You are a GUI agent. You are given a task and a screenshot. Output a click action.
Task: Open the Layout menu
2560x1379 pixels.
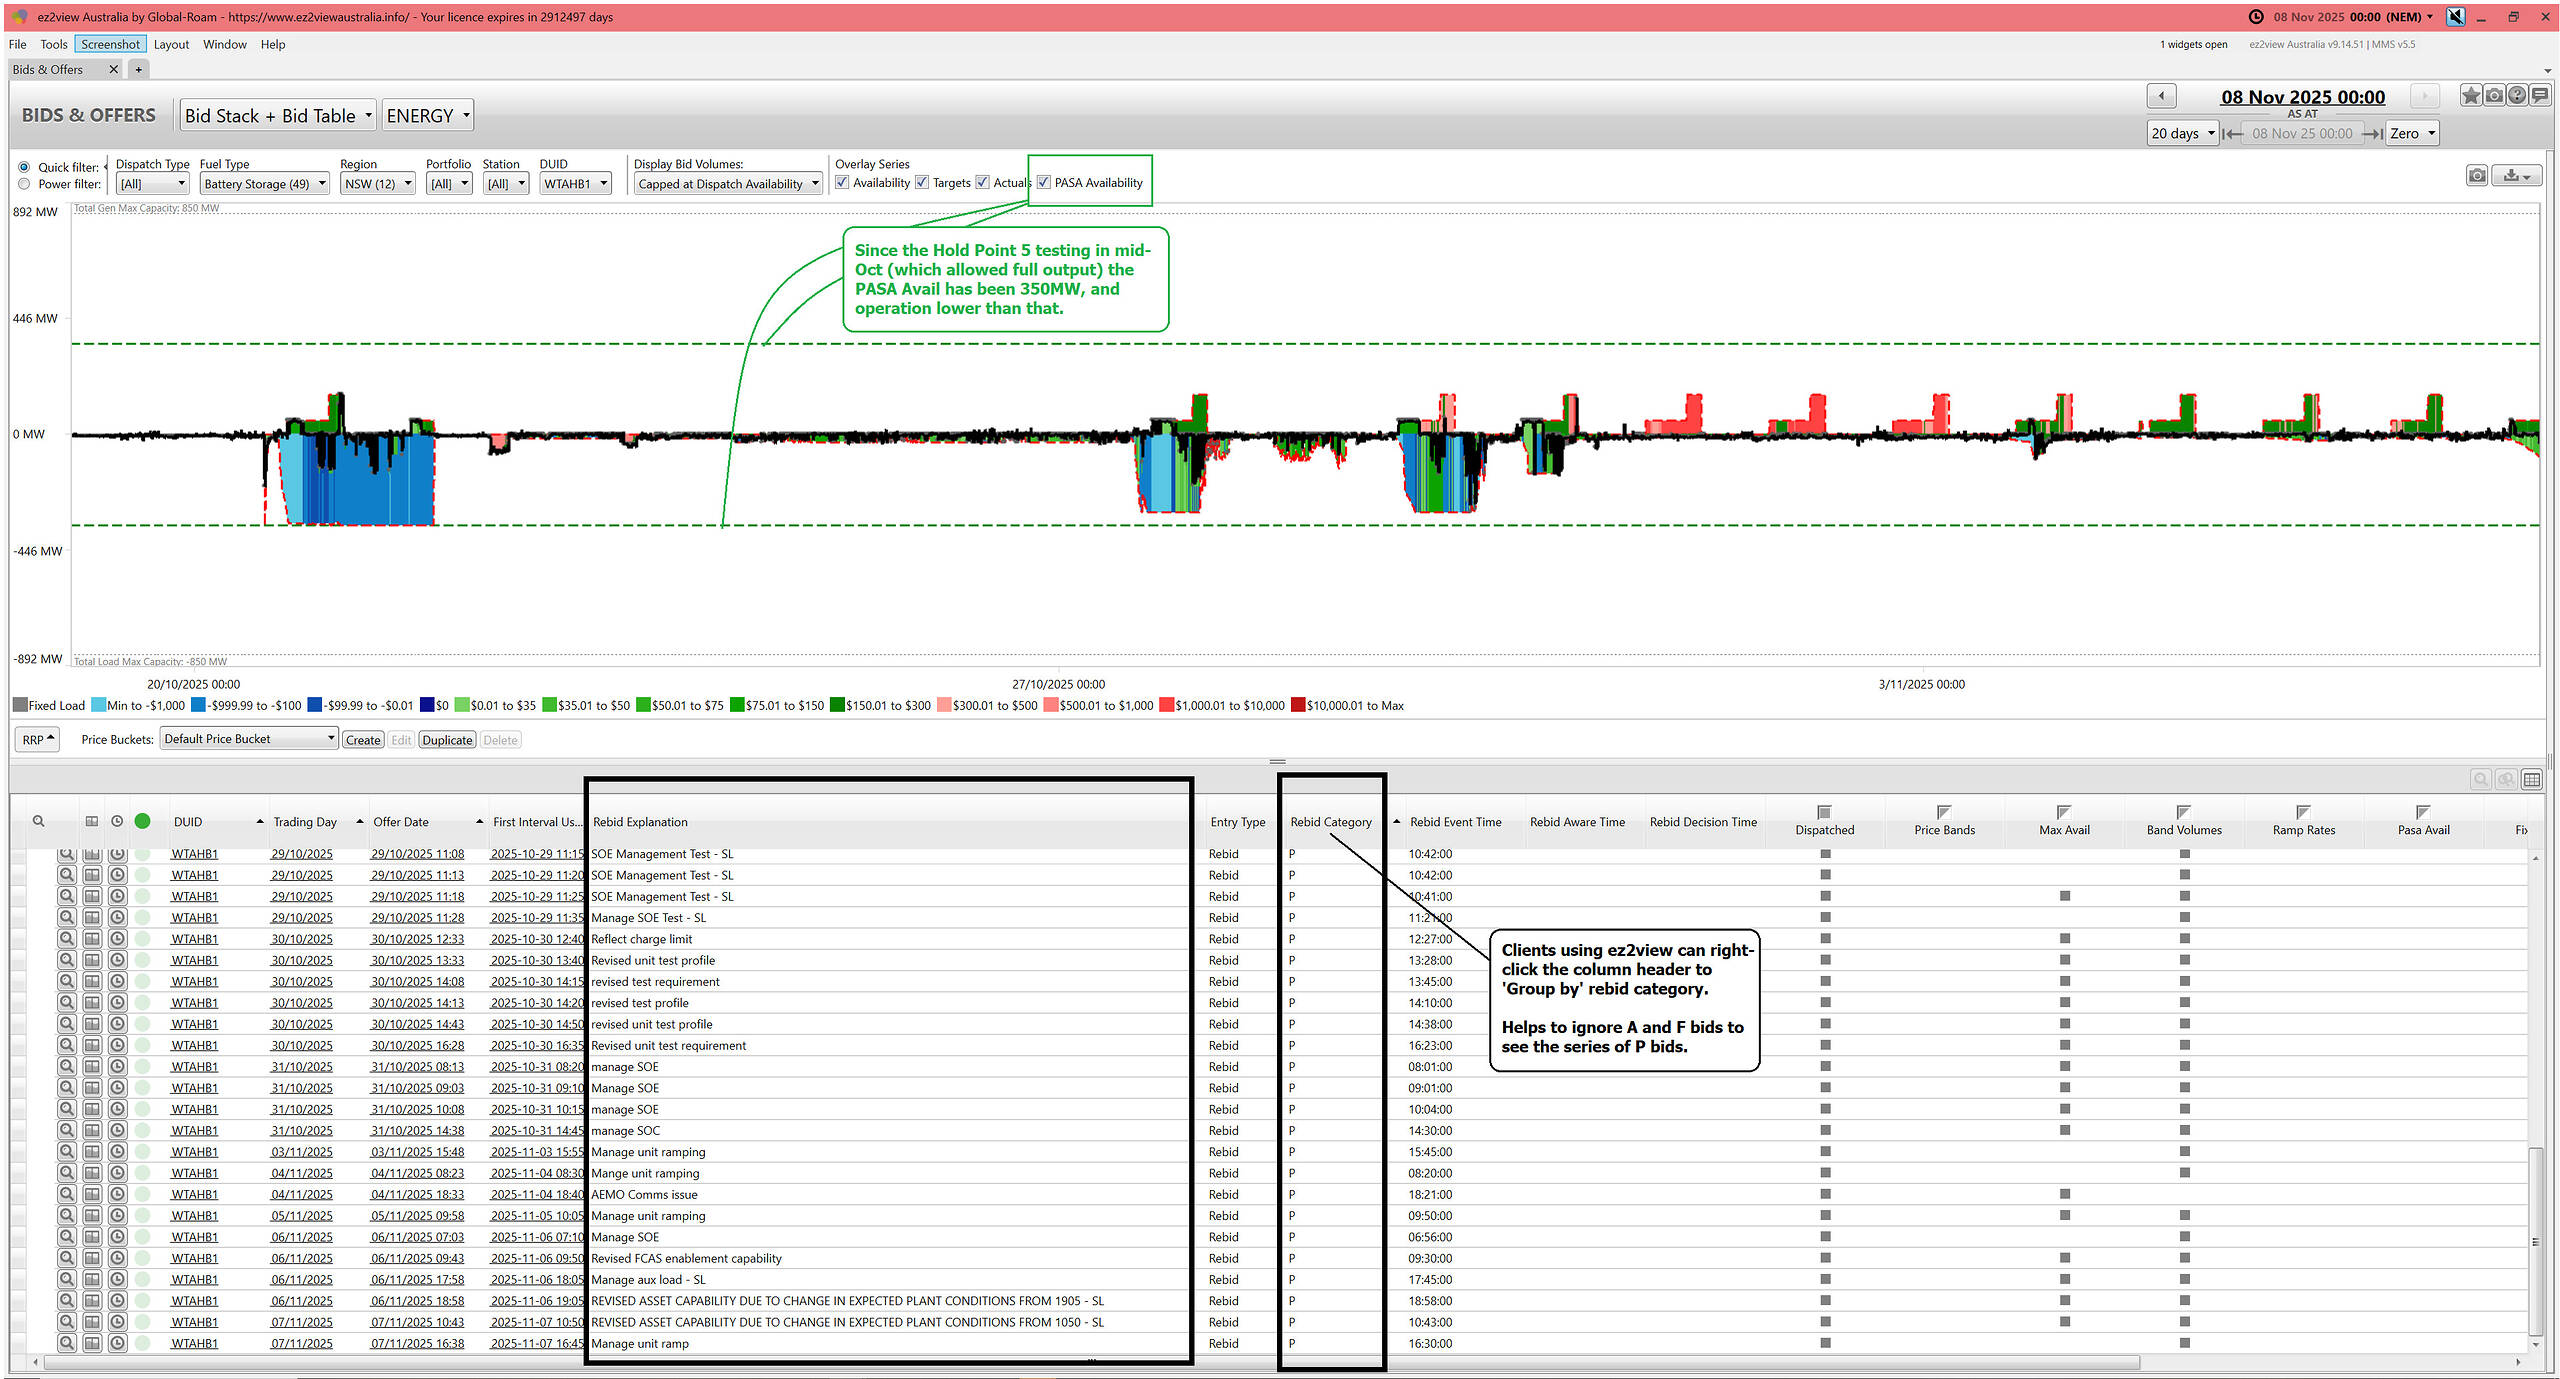(171, 44)
